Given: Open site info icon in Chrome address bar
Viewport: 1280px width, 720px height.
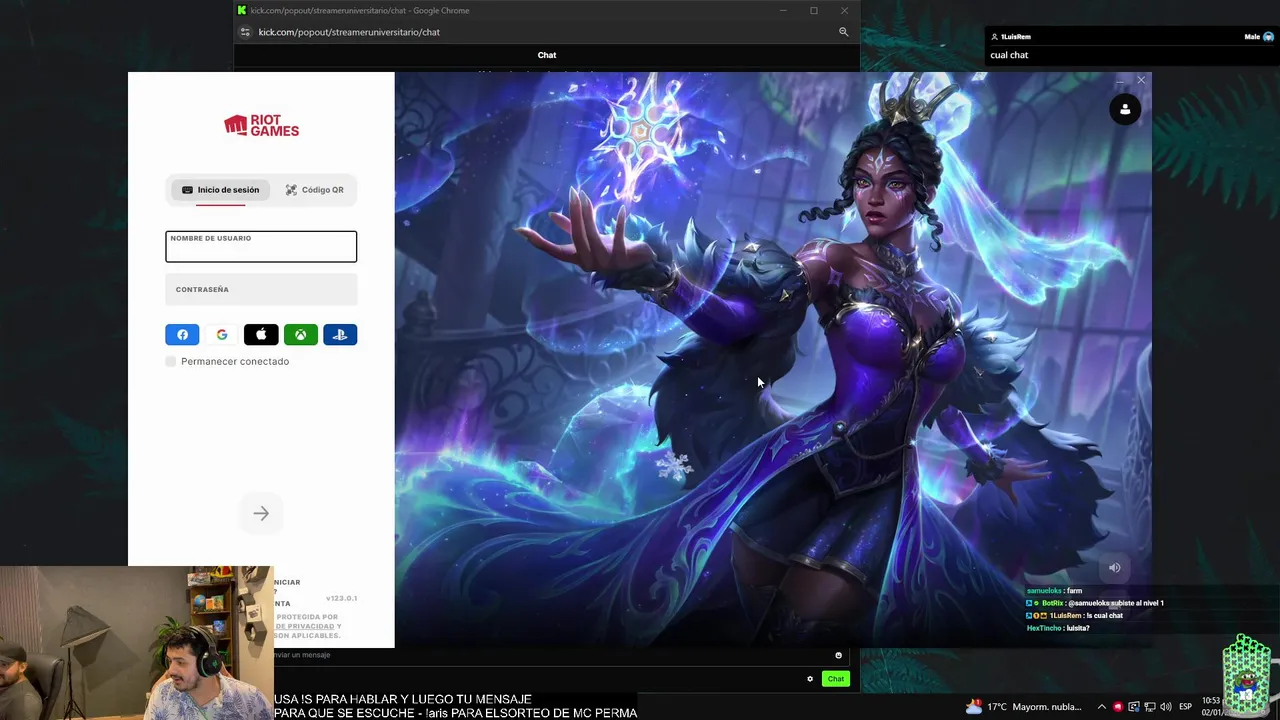Looking at the screenshot, I should [x=245, y=32].
